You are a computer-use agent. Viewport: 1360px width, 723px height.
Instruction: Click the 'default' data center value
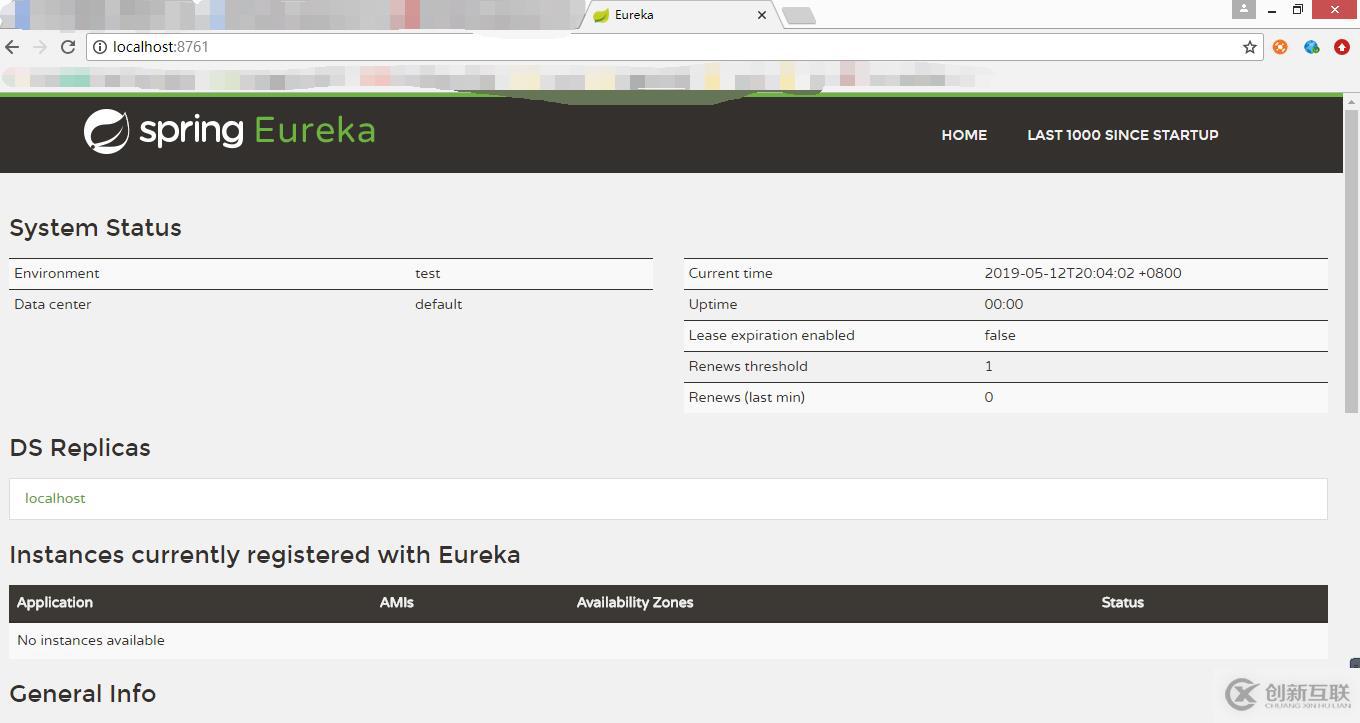pyautogui.click(x=438, y=304)
